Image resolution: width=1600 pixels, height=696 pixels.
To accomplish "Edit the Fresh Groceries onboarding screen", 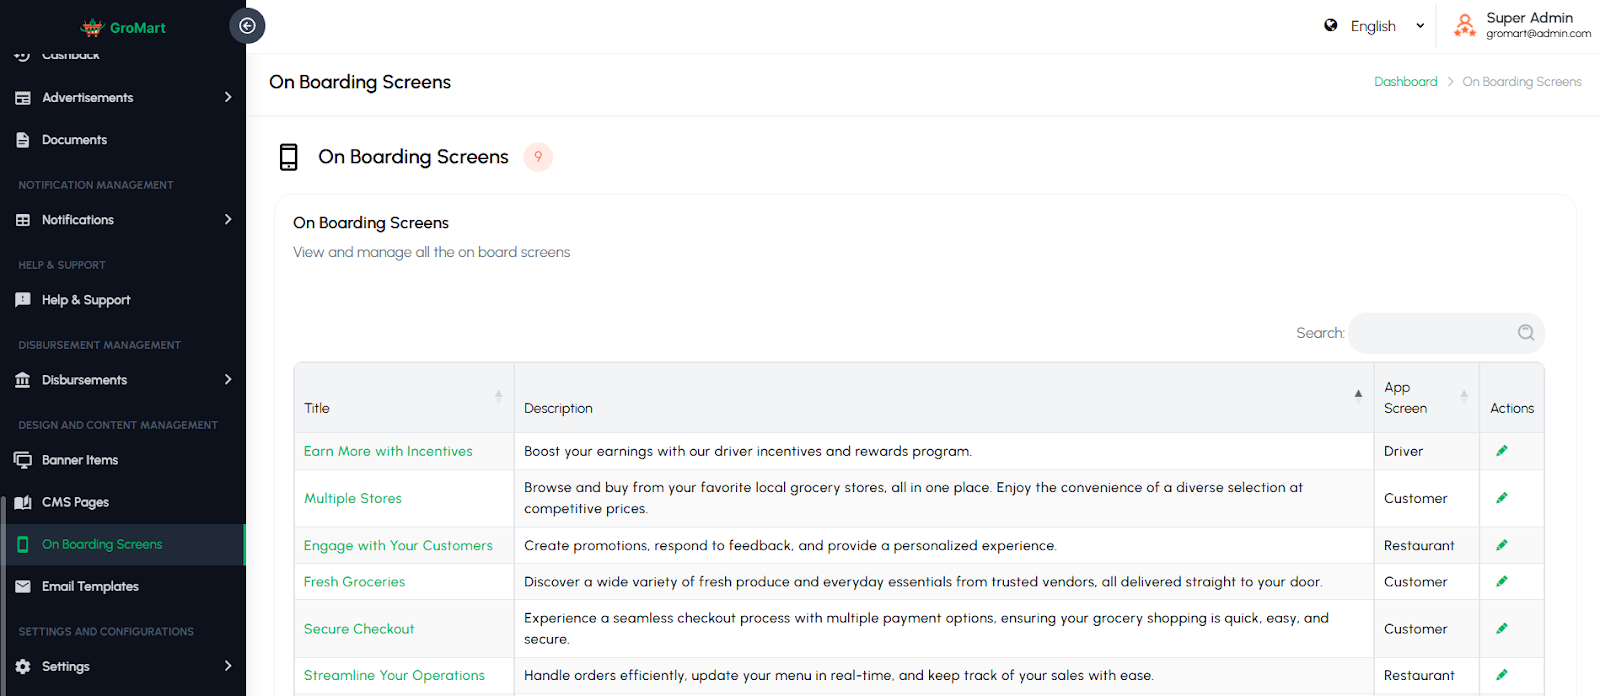I will (1501, 581).
